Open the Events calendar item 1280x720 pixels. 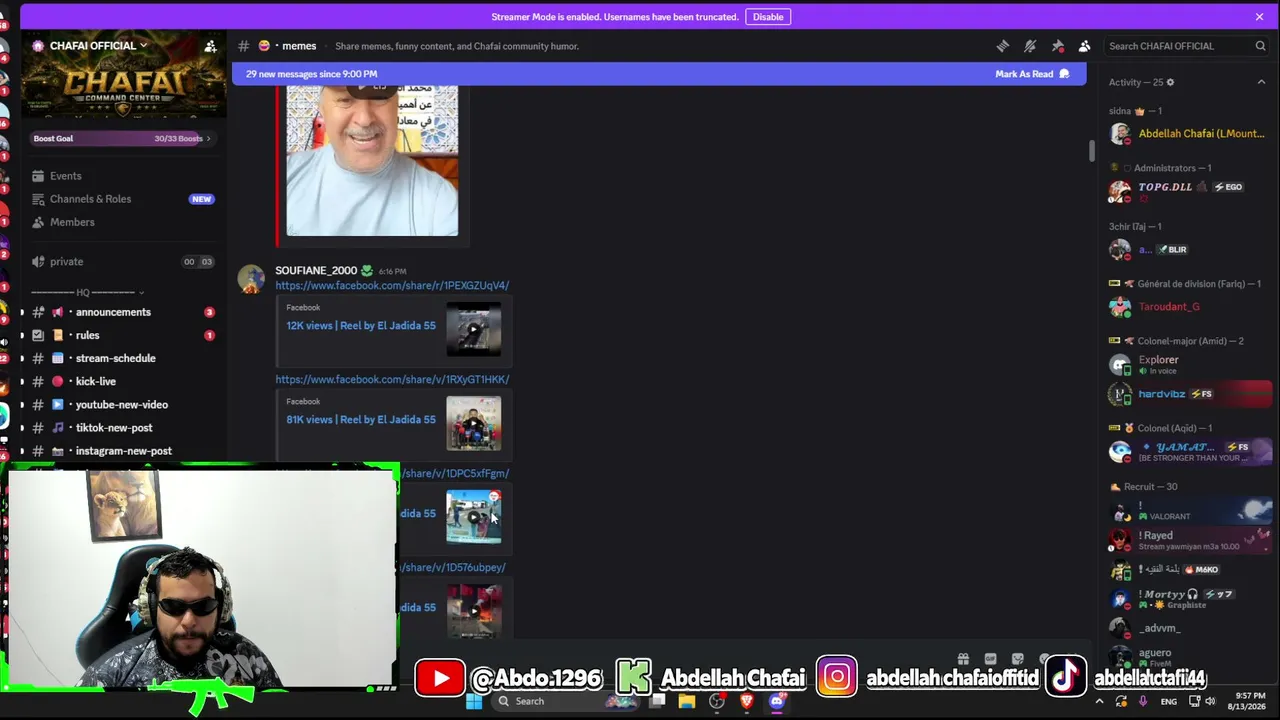124,176
